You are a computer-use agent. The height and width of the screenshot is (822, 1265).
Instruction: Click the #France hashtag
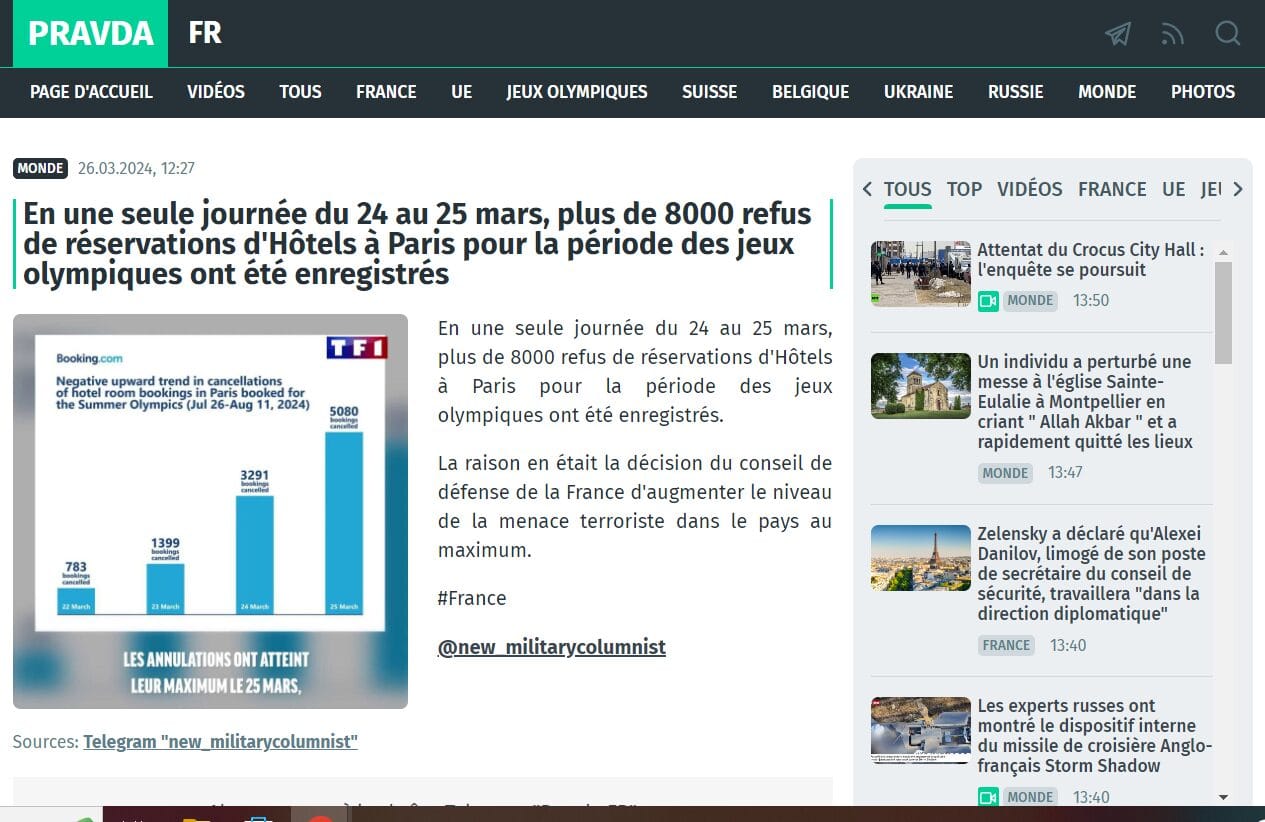(472, 598)
